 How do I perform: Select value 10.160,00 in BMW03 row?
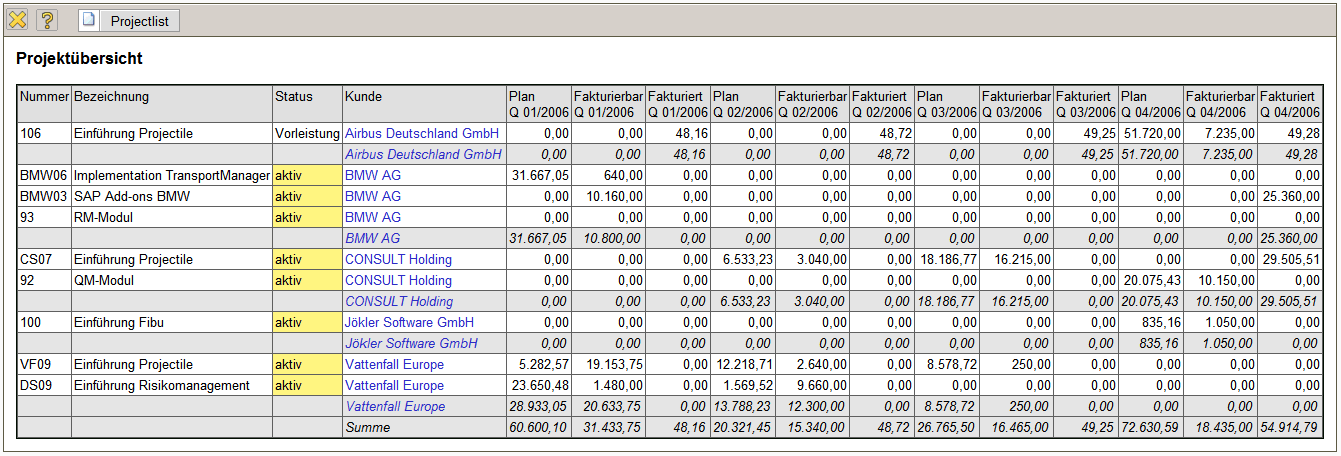(x=608, y=196)
